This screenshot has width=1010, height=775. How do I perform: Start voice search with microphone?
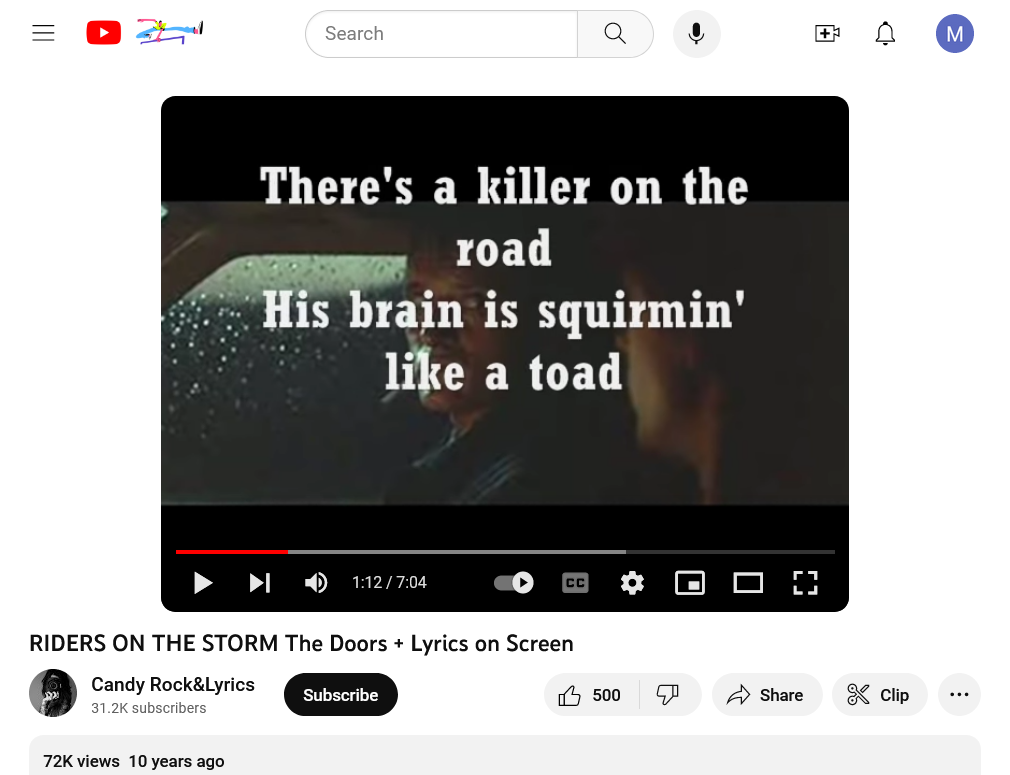tap(696, 33)
